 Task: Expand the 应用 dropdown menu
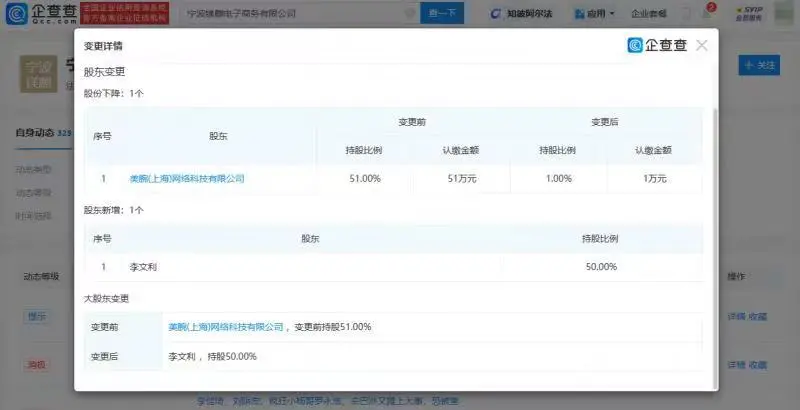pyautogui.click(x=594, y=14)
